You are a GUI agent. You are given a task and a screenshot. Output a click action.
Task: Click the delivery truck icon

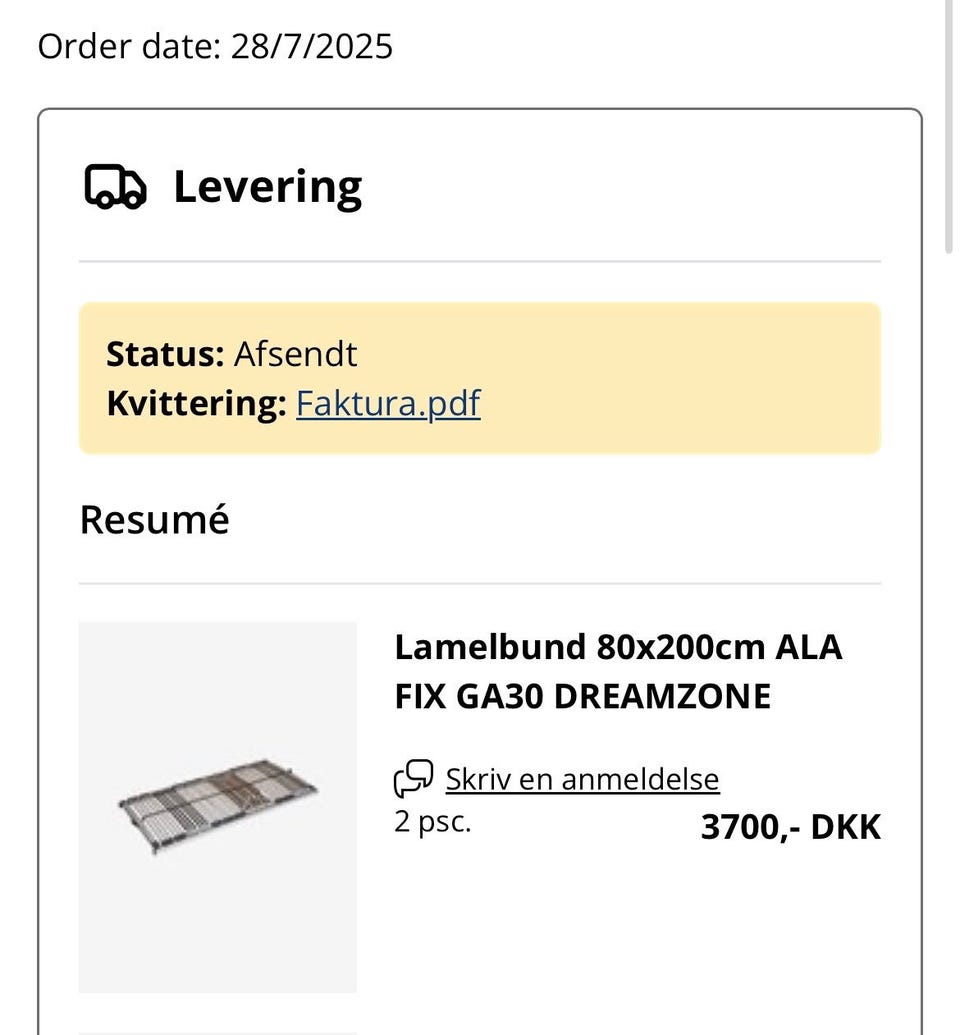pos(115,187)
